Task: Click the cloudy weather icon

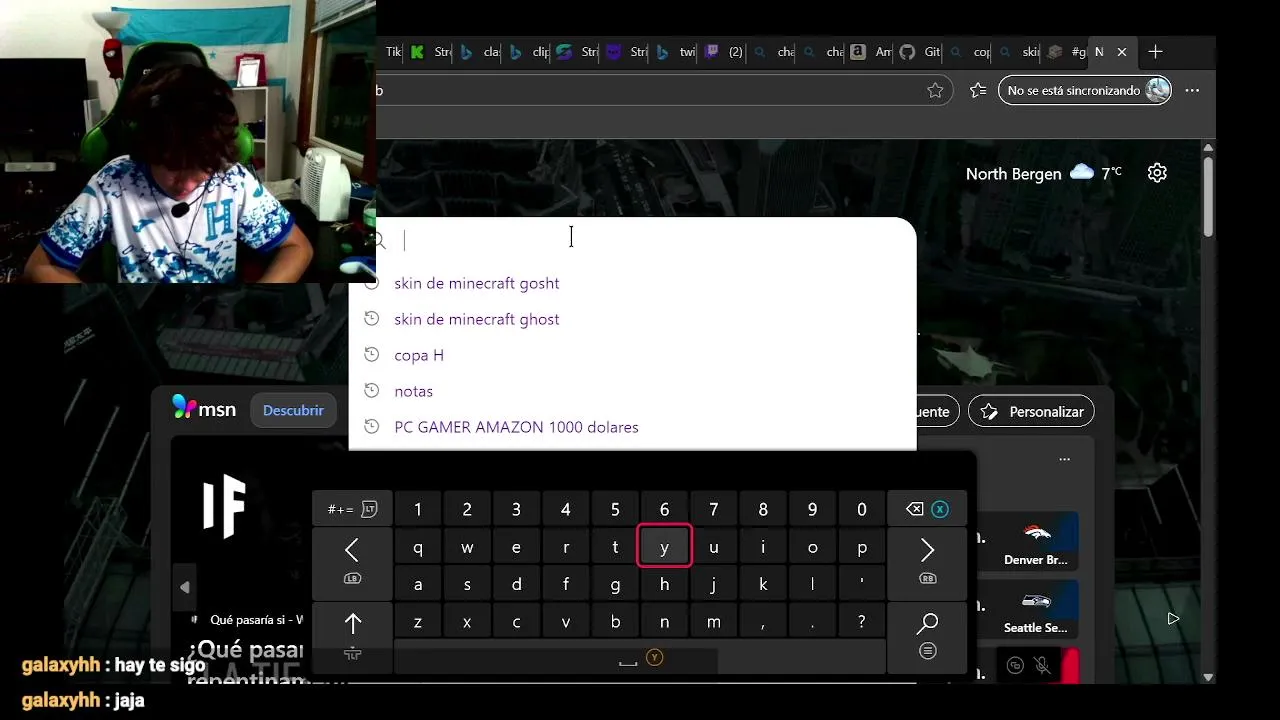Action: point(1082,173)
